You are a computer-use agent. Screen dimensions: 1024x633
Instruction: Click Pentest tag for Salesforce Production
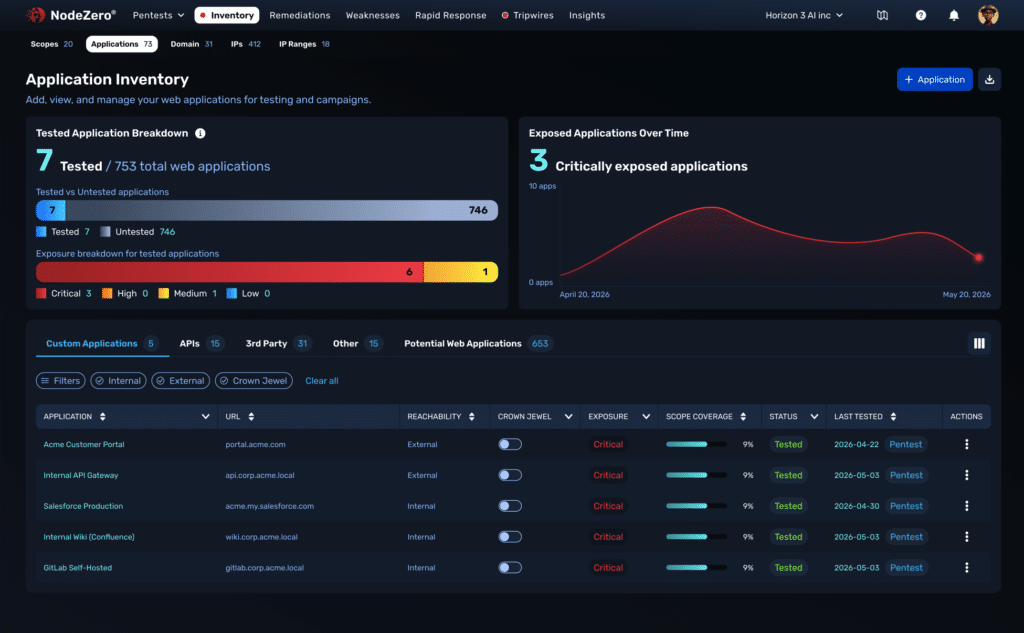click(x=906, y=506)
